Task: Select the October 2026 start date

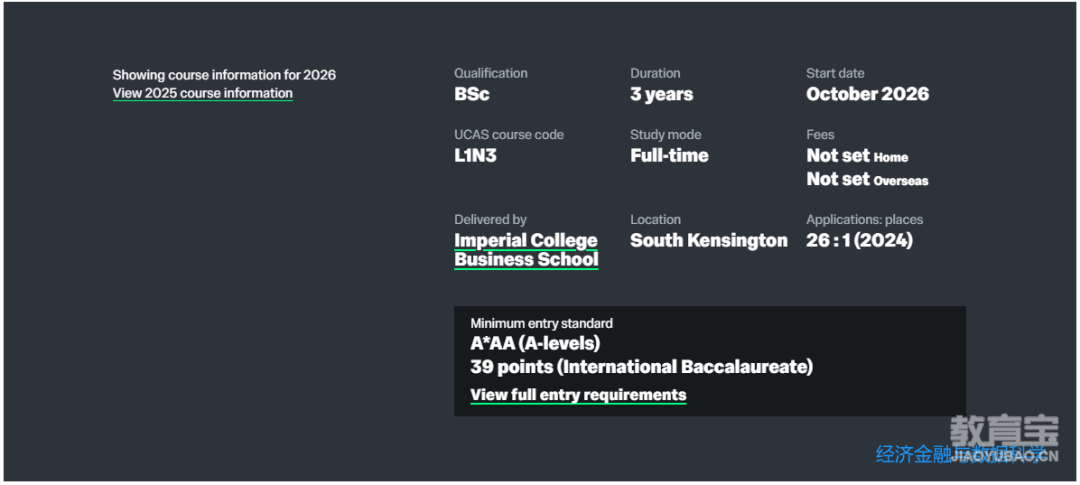Action: [867, 94]
